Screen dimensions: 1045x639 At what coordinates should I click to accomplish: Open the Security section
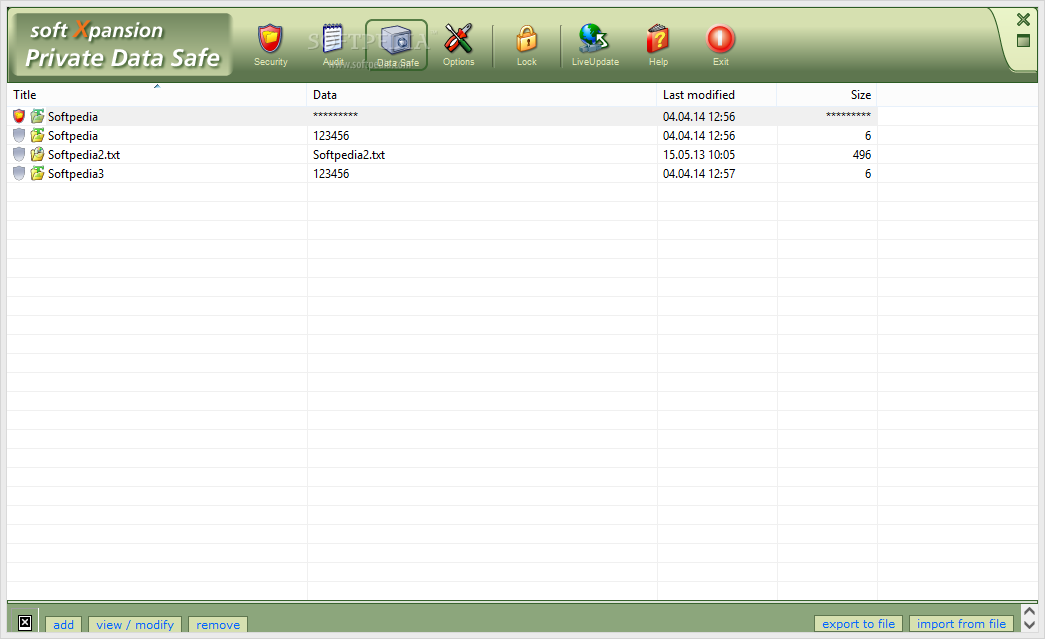click(x=271, y=45)
